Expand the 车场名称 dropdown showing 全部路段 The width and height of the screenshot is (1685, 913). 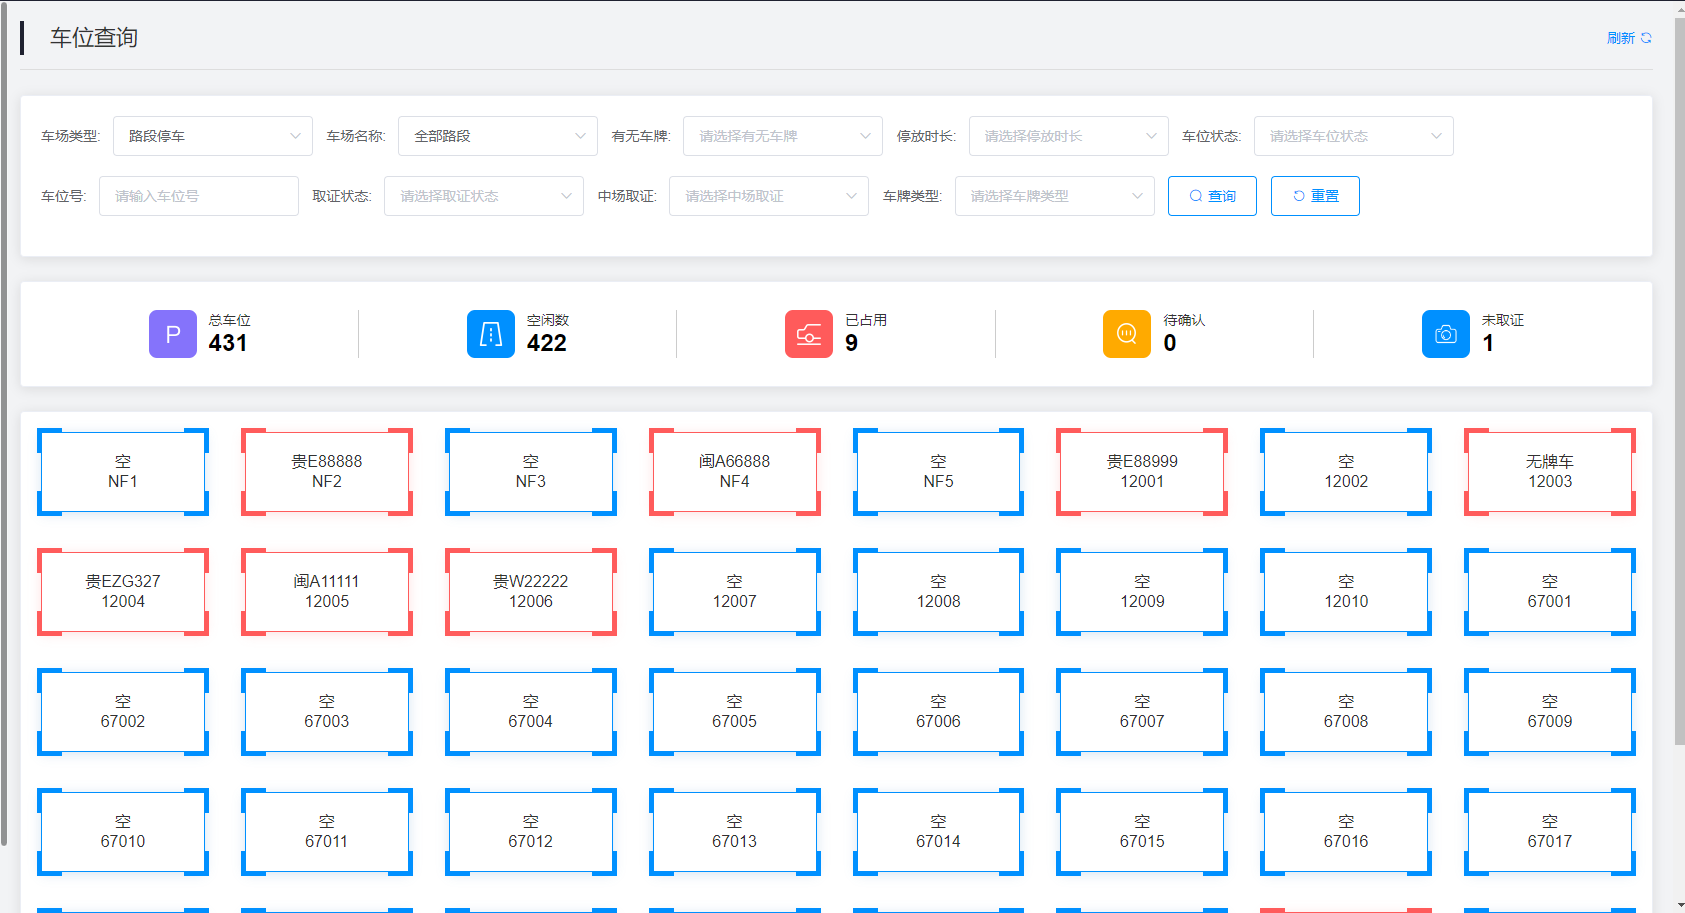[497, 136]
